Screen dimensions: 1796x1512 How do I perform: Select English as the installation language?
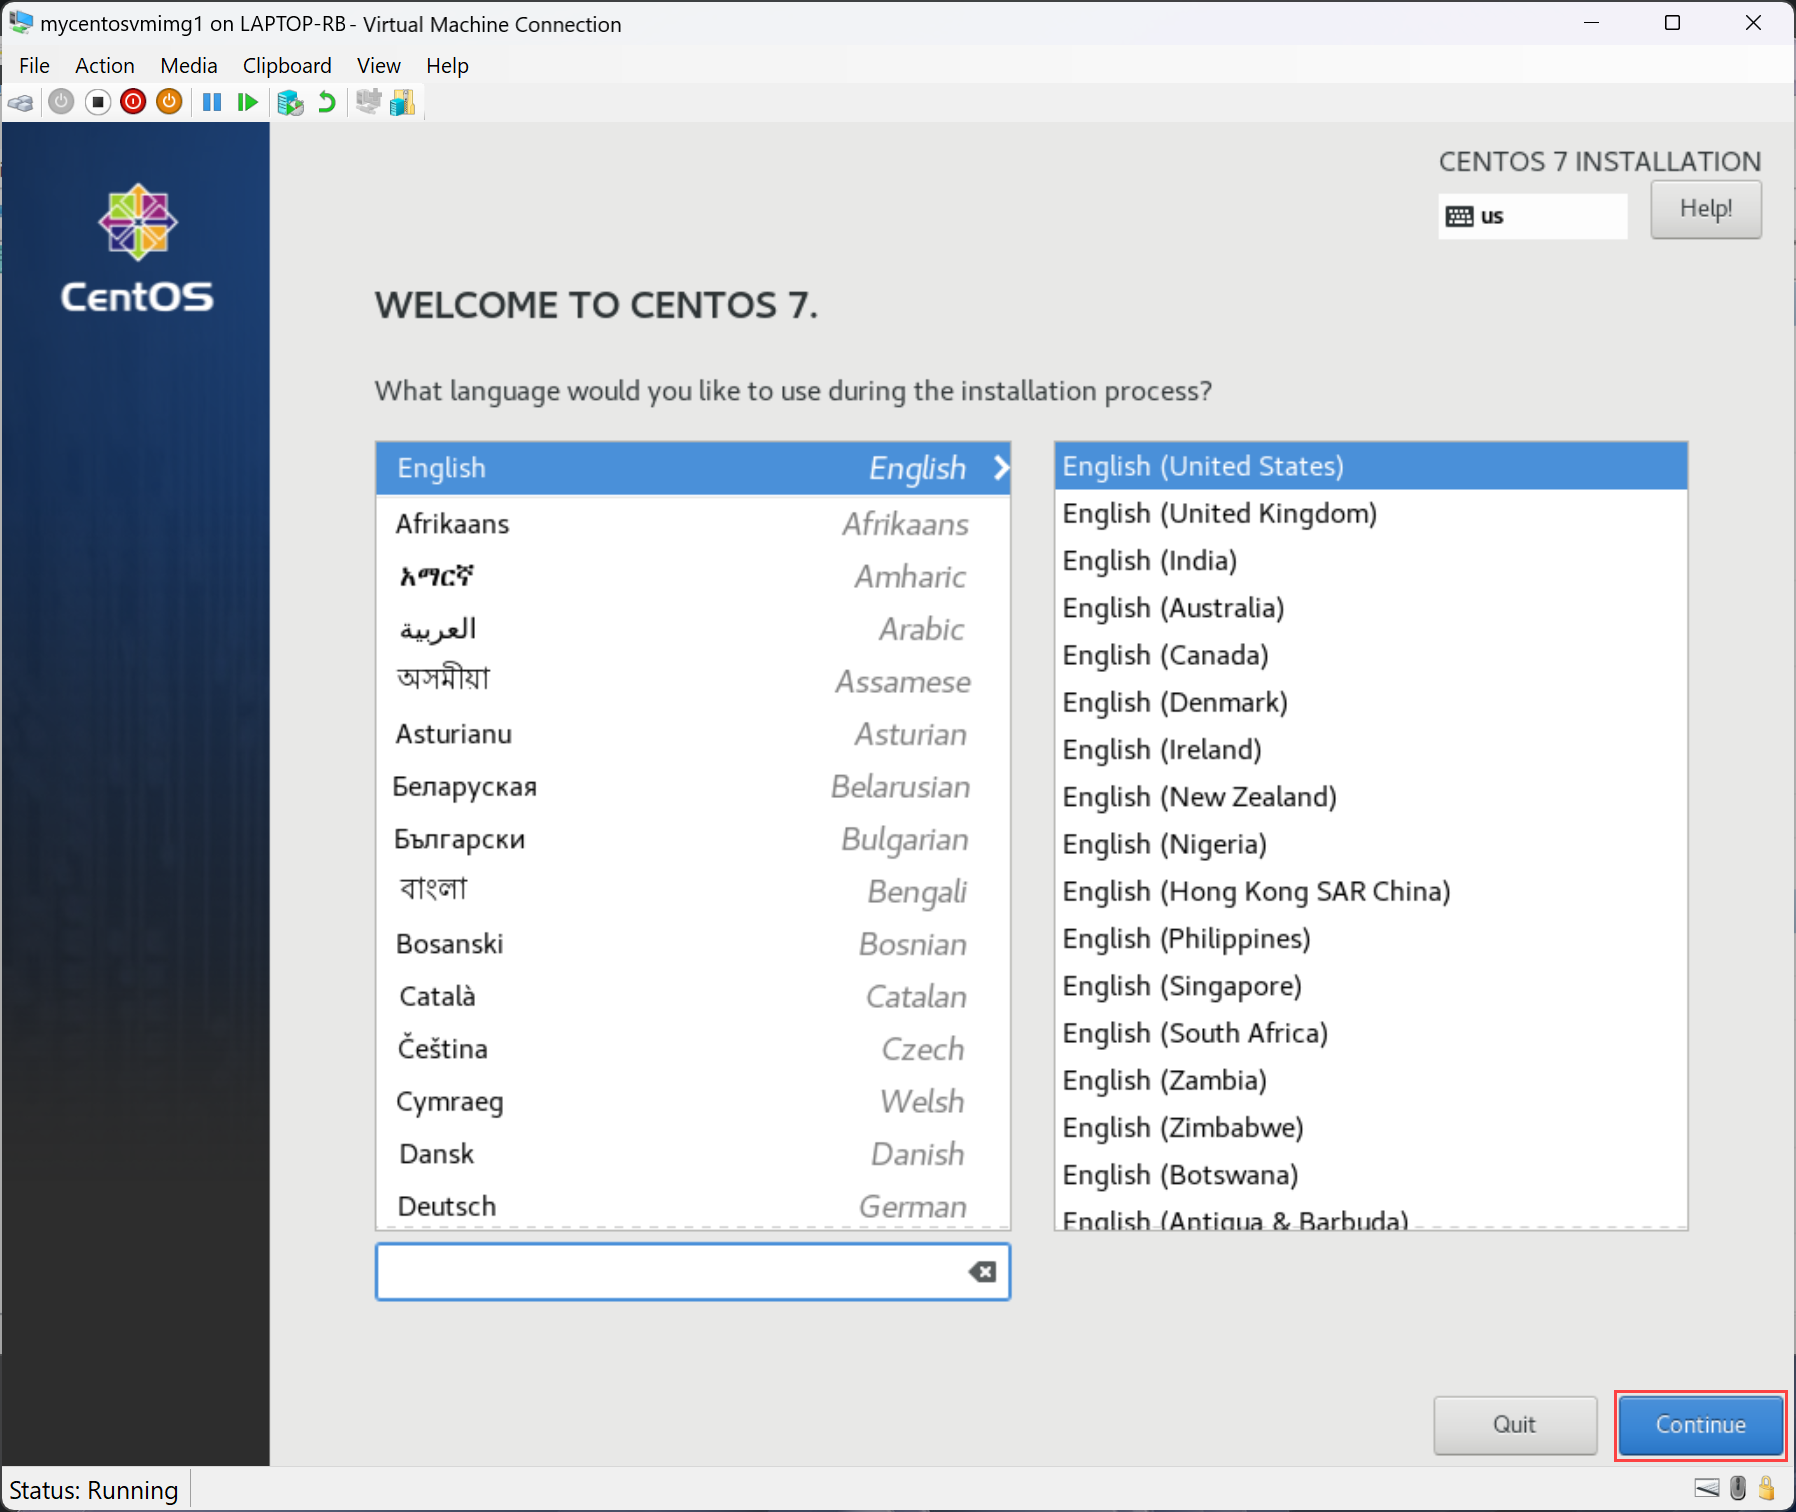[x=600, y=467]
